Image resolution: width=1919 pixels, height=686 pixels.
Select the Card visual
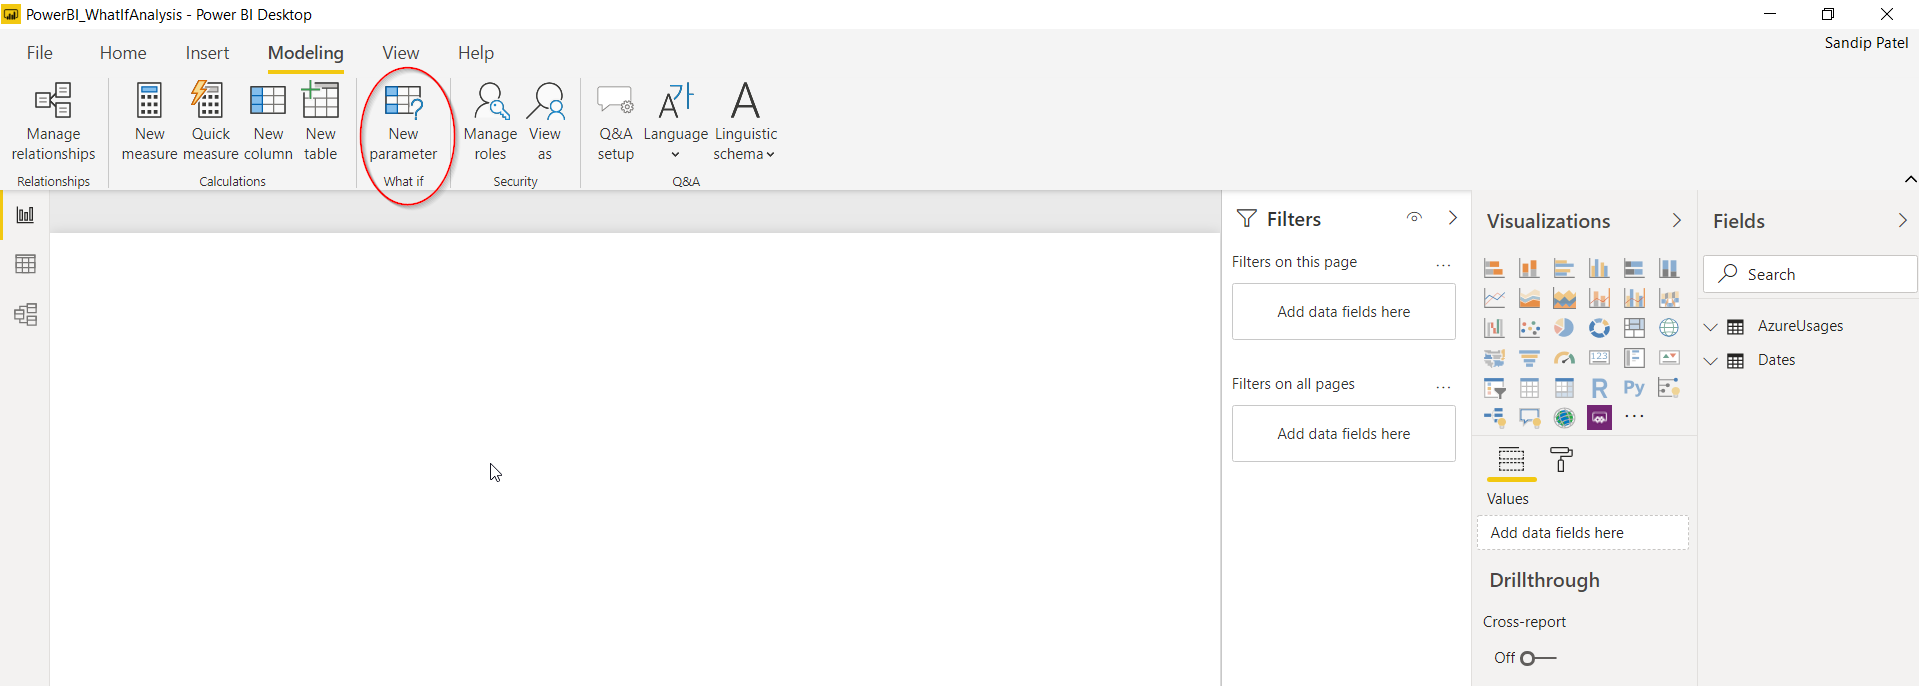(x=1599, y=358)
